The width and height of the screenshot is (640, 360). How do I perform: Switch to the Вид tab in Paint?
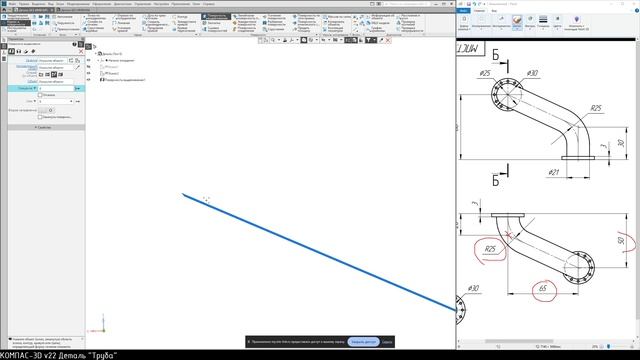494,11
